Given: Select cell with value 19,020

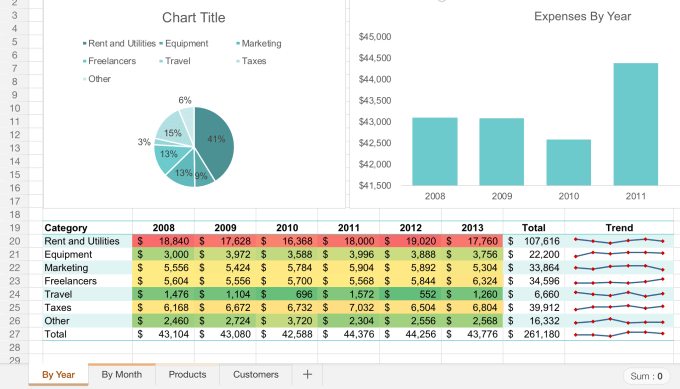Looking at the screenshot, I should tap(411, 241).
